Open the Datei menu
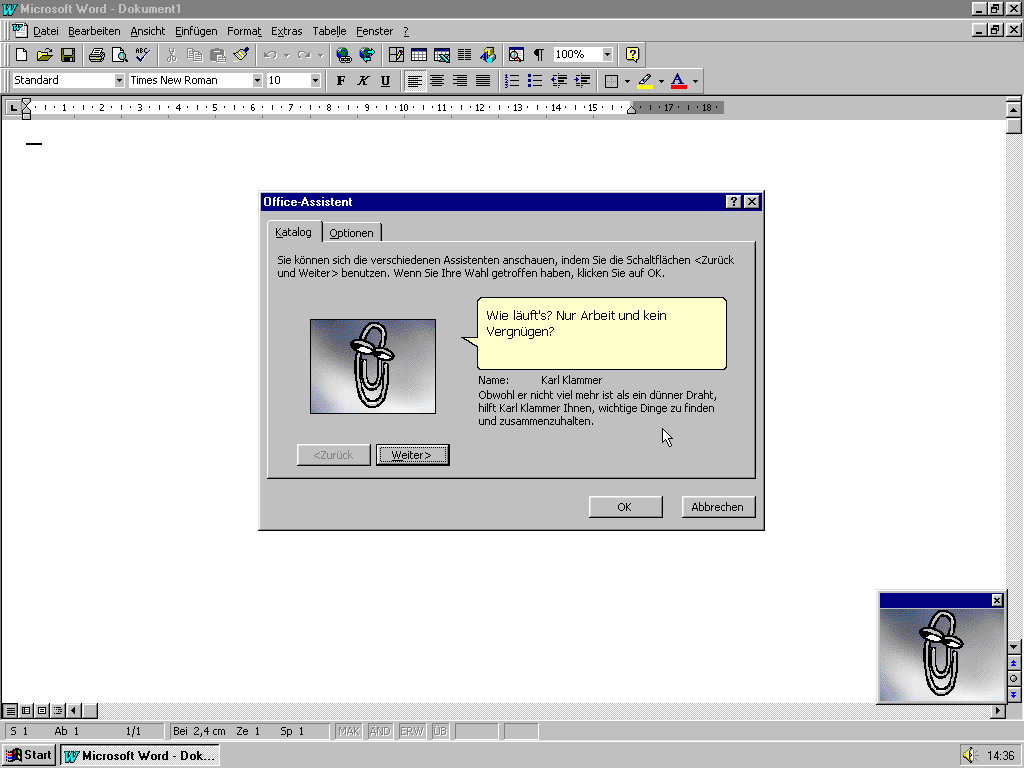Screen dimensions: 1024x768 click(x=46, y=31)
